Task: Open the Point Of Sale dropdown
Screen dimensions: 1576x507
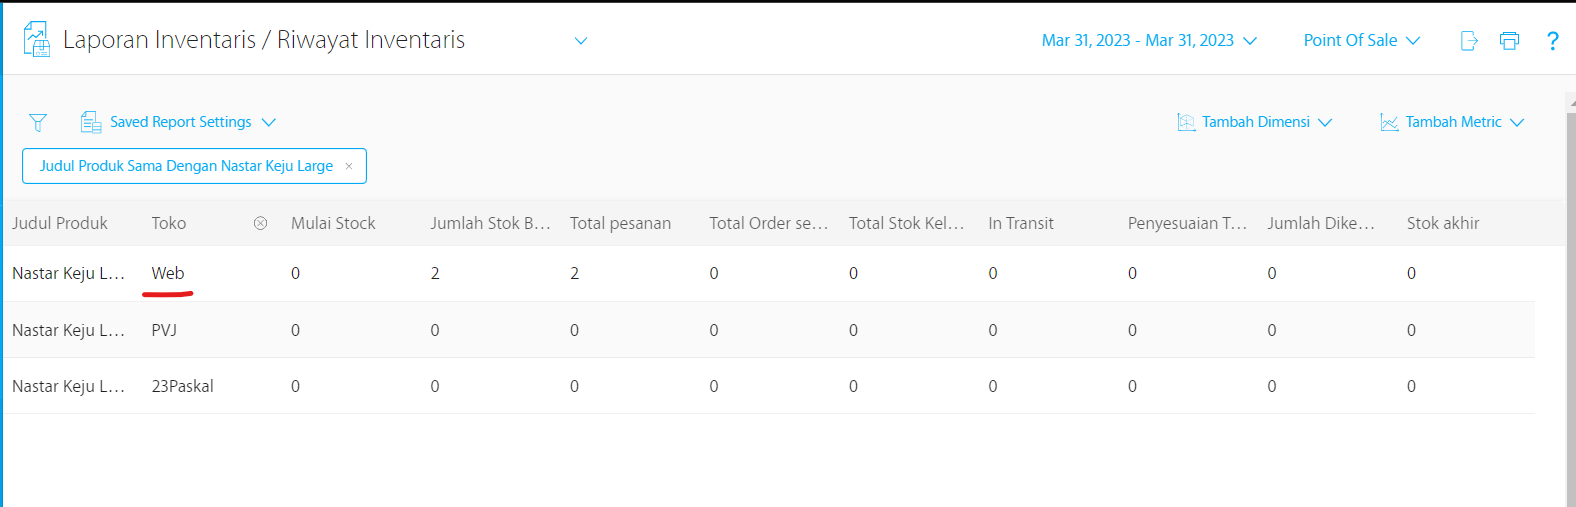Action: click(1361, 41)
